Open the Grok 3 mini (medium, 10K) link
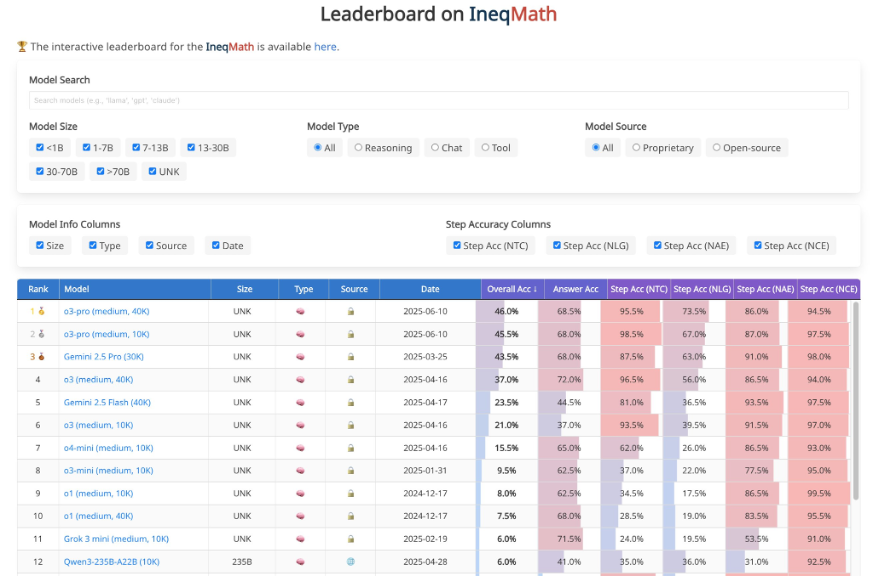Screen dimensions: 874x576 coord(116,539)
